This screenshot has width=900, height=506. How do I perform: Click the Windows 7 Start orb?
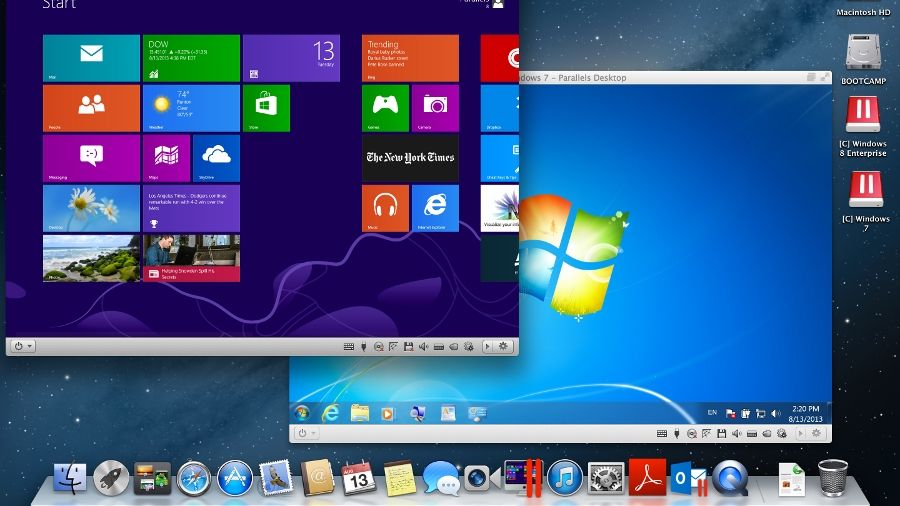click(302, 412)
